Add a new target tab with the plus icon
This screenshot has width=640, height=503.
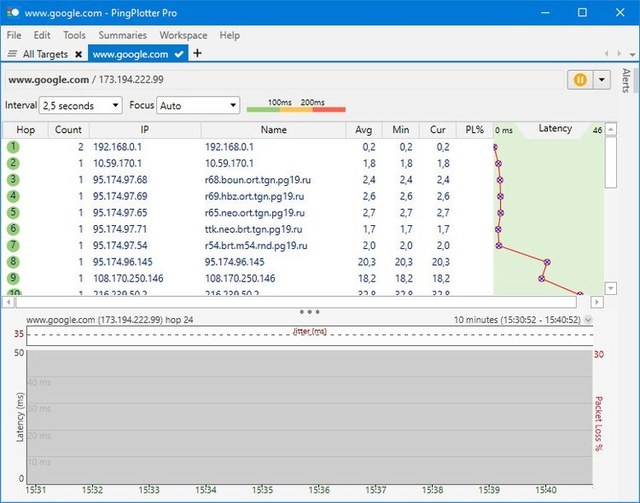click(197, 53)
